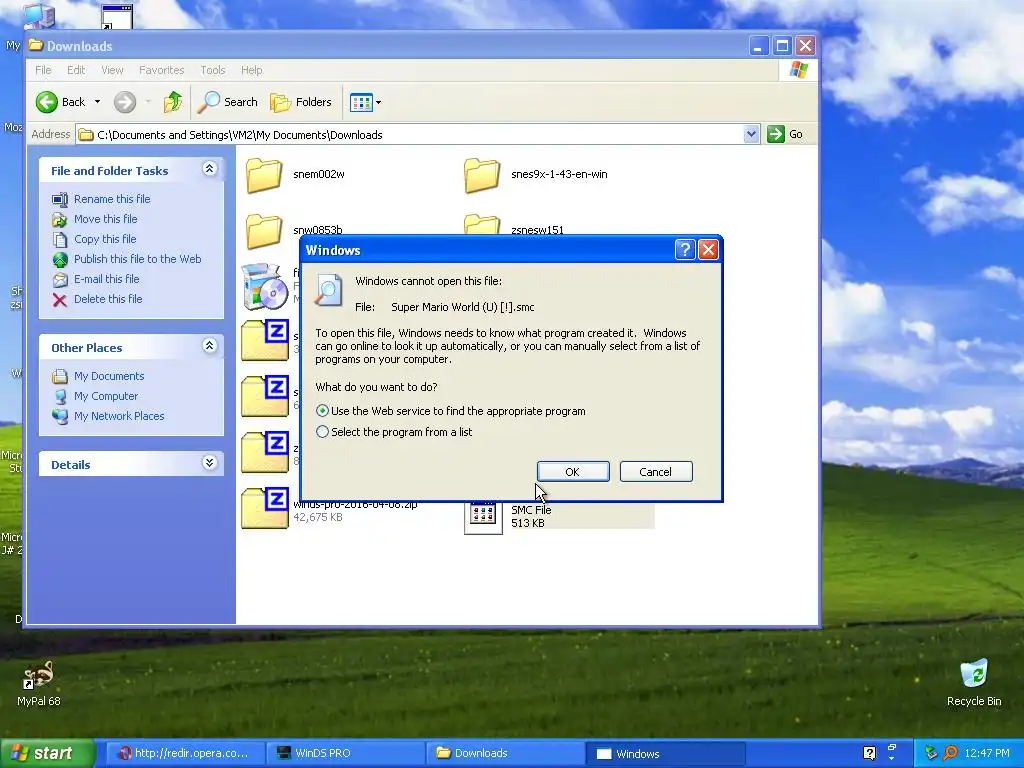This screenshot has height=768, width=1024.
Task: Open My Computer from Other Places
Action: click(x=106, y=396)
